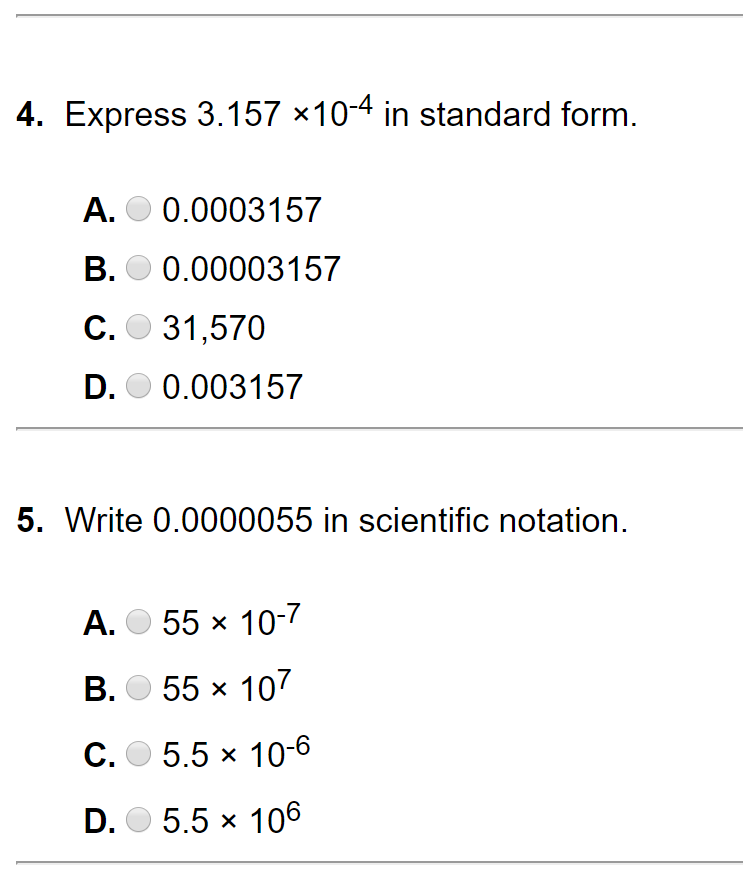Click the 'Express 3.157 ×10⁻⁴ in standard form' question text

[x=350, y=116]
